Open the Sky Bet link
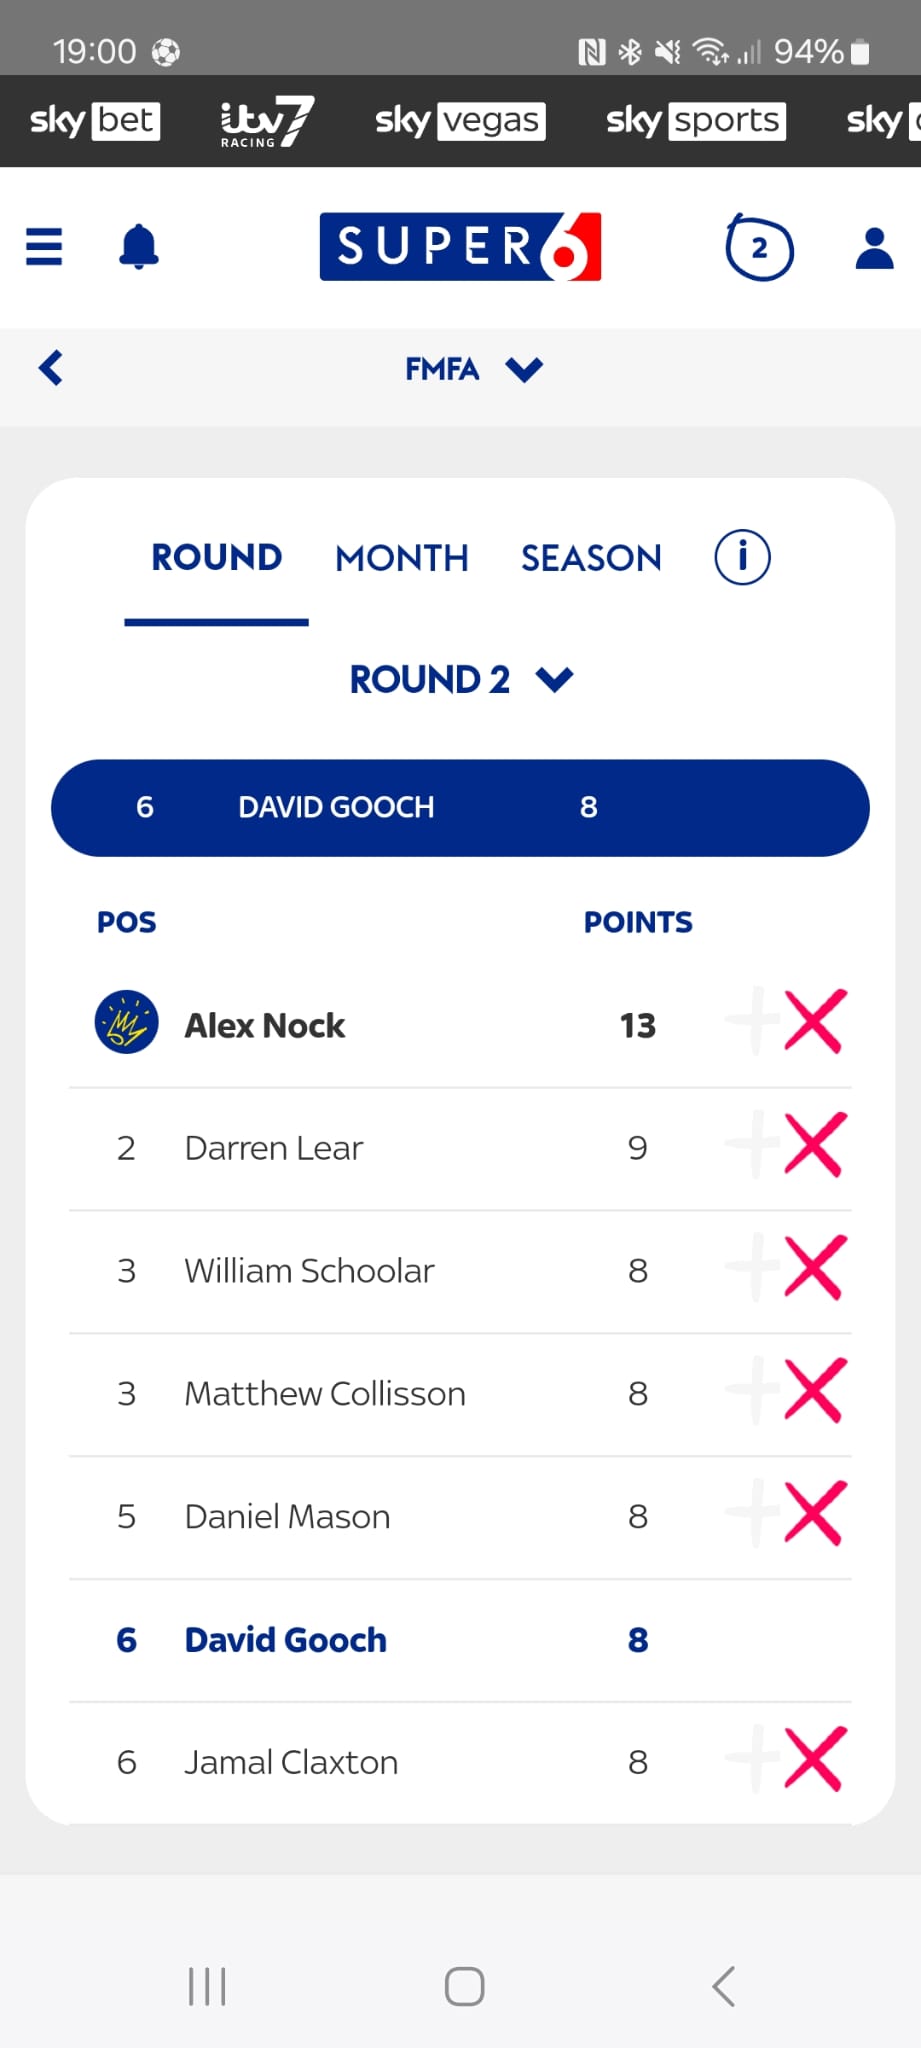This screenshot has height=2048, width=921. coord(95,121)
